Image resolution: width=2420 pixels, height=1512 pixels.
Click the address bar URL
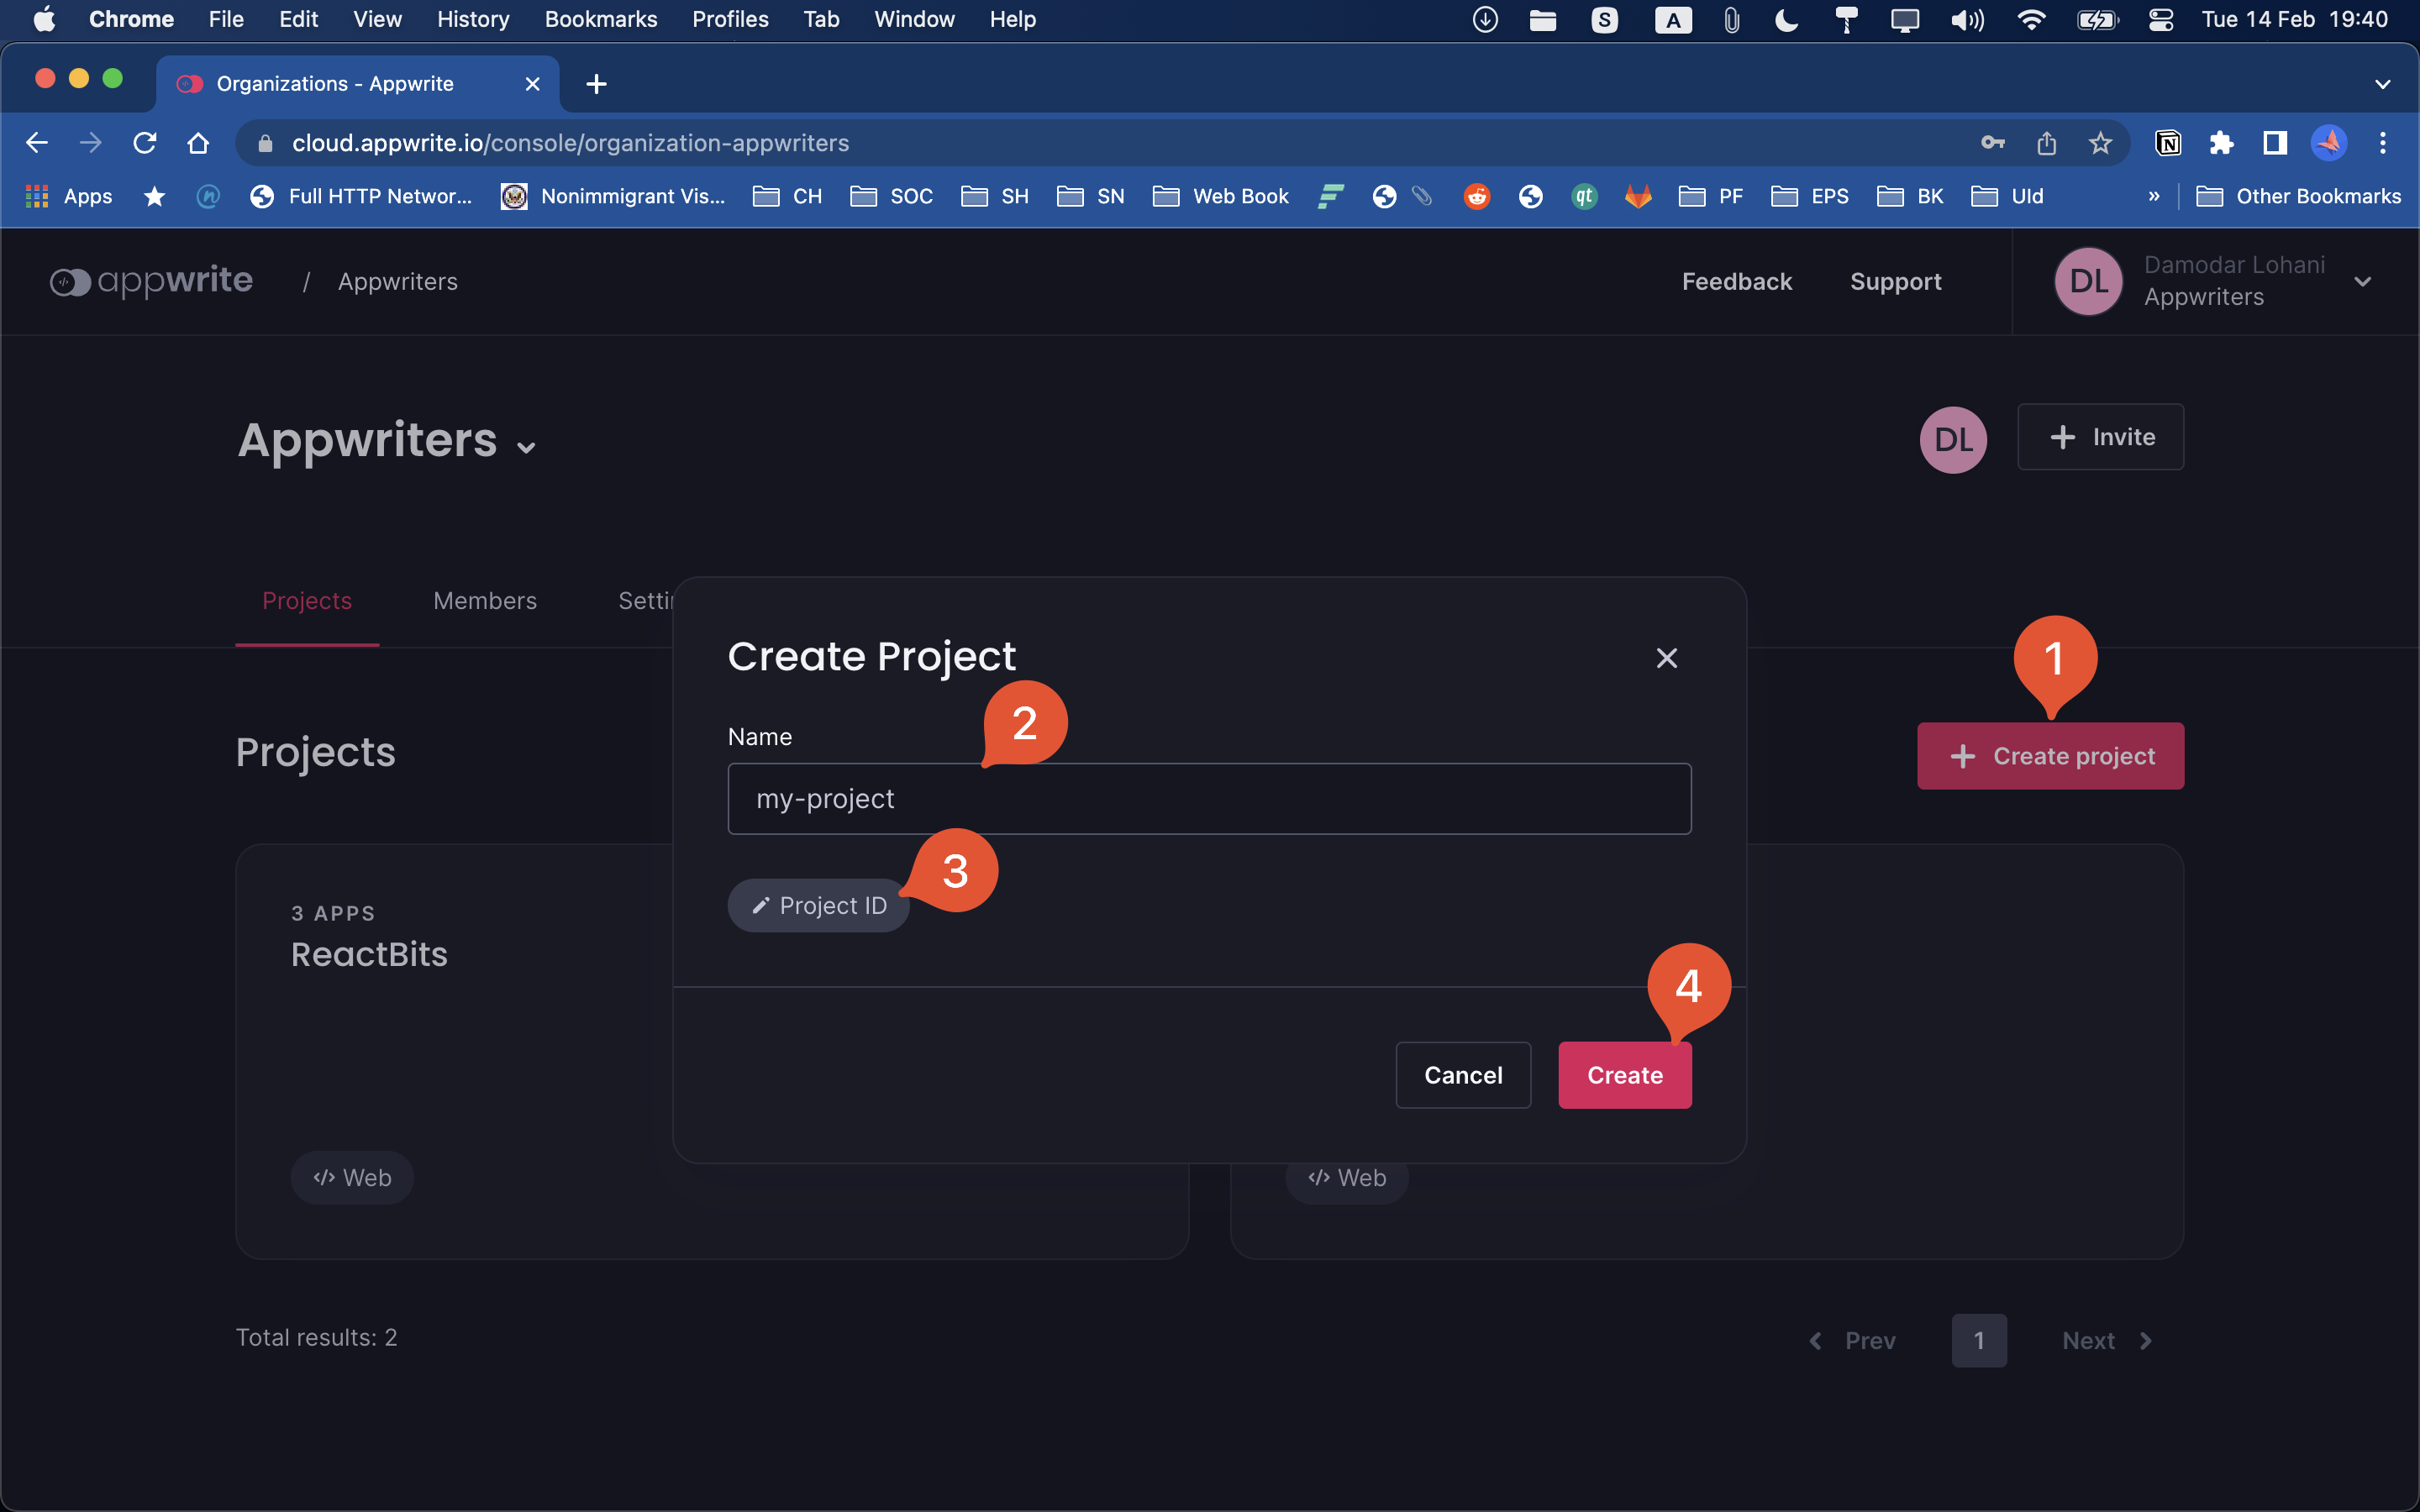coord(570,143)
